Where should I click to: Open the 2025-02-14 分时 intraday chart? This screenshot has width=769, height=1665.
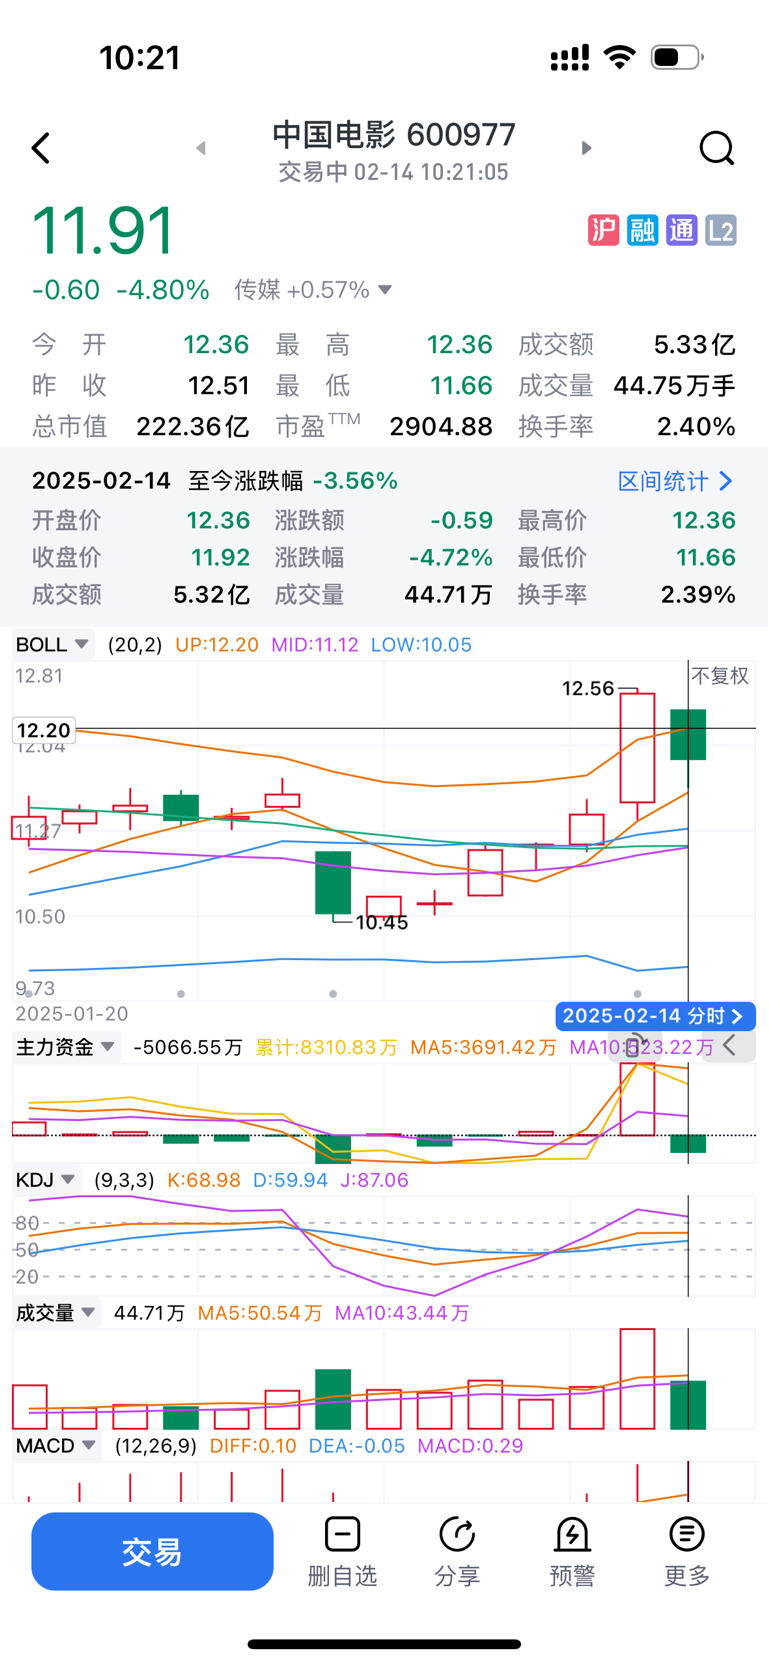coord(656,1016)
